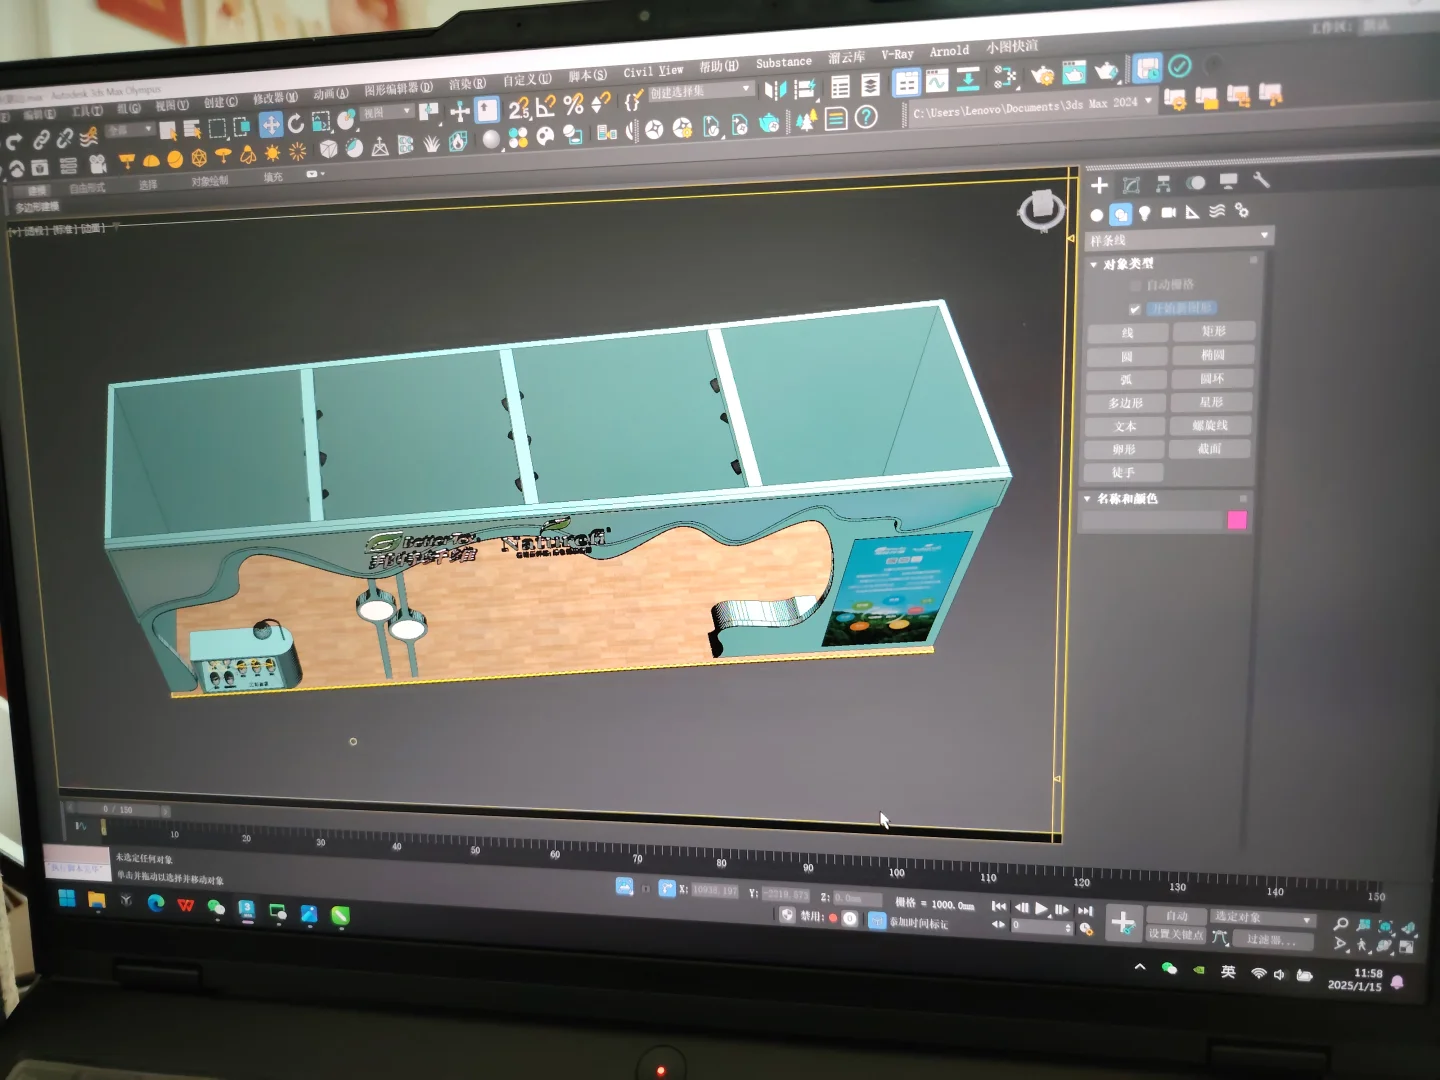
Task: Open the Scene Explorer toggle icon
Action: (841, 86)
